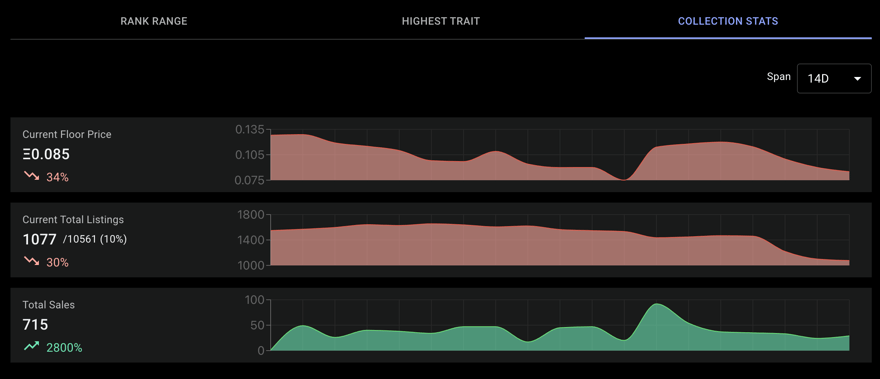The image size is (880, 379).
Task: Click the /10561 (10%) listings ratio
Action: (95, 240)
